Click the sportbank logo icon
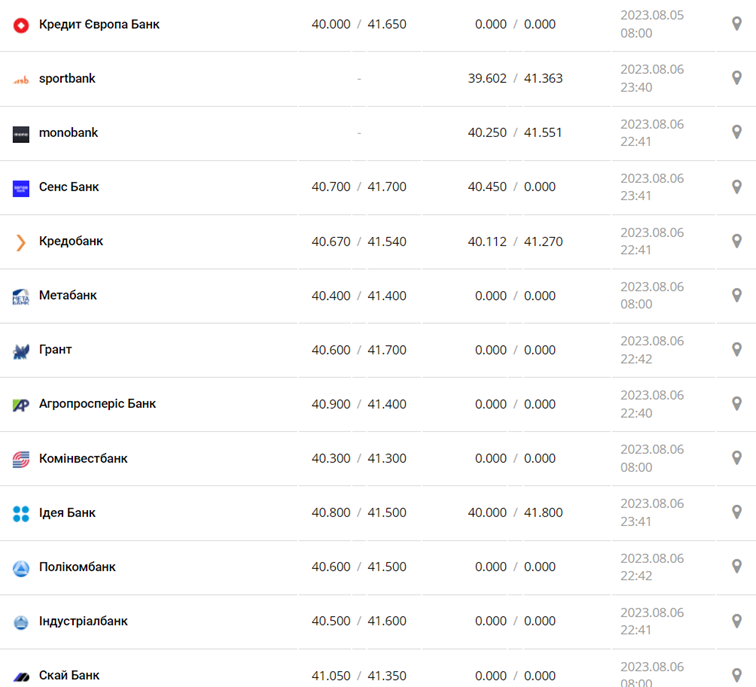Screen dimensions: 756x687 point(21,80)
